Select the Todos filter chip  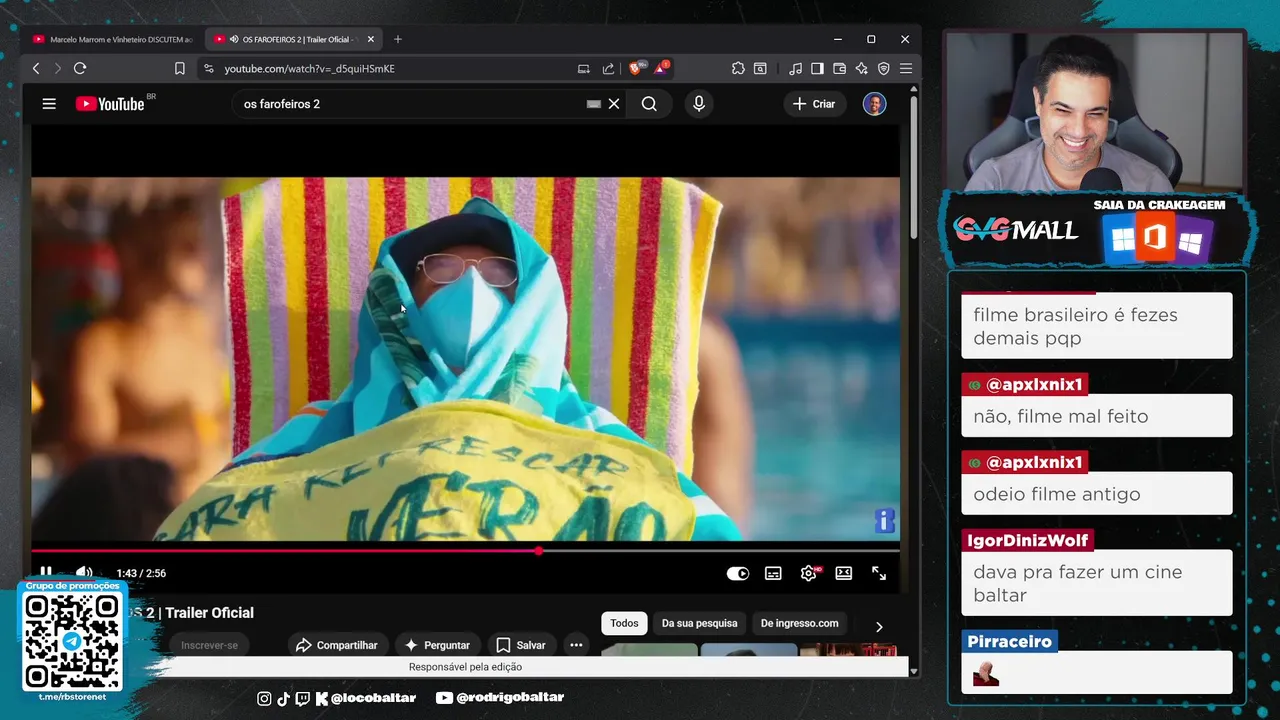click(624, 623)
